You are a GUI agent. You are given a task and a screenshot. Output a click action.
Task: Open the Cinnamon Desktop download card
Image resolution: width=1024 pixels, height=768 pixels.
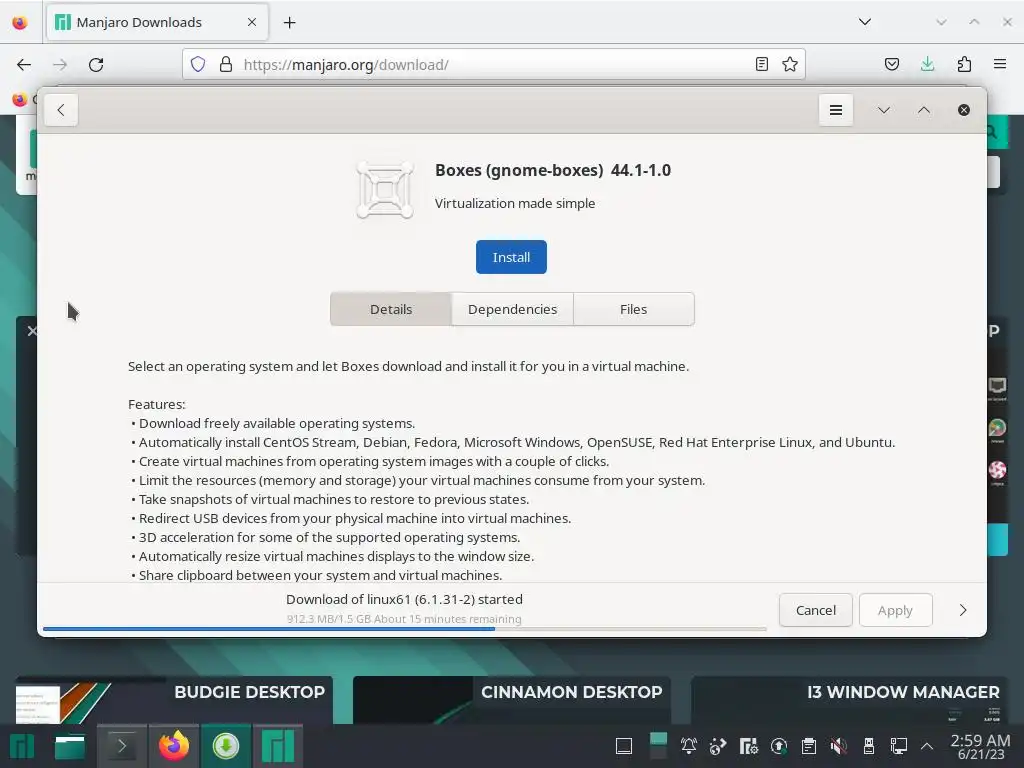[x=511, y=700]
